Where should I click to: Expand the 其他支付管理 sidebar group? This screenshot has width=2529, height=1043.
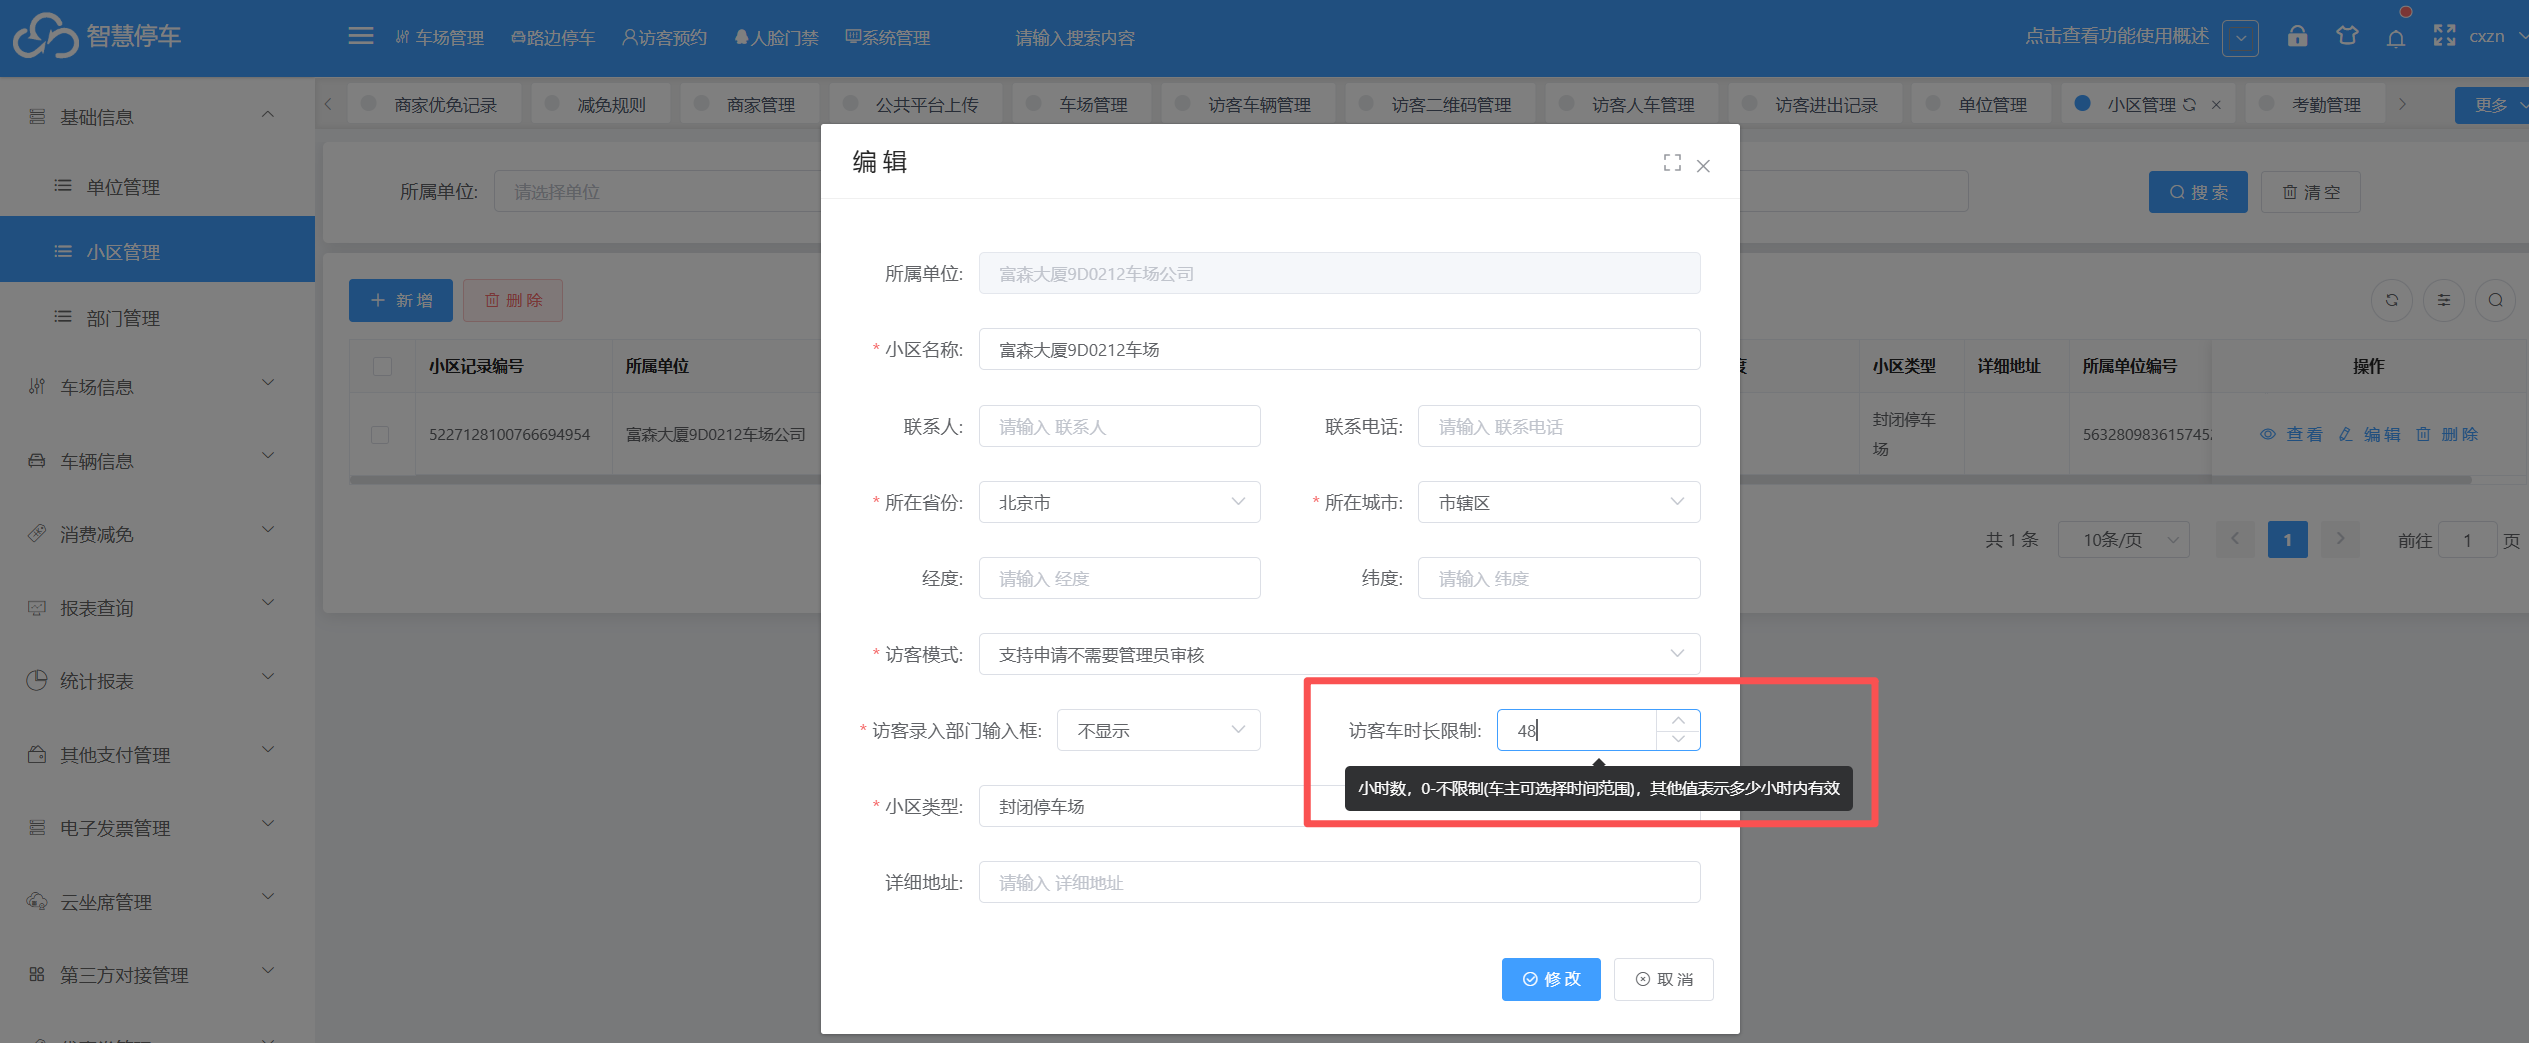pos(157,755)
